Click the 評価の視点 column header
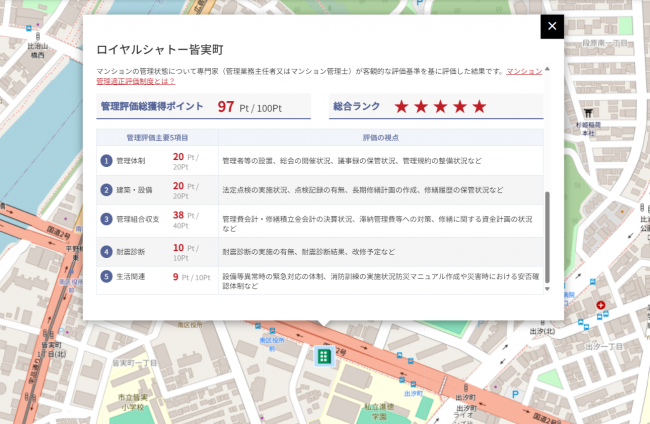The width and height of the screenshot is (650, 424). click(x=379, y=136)
